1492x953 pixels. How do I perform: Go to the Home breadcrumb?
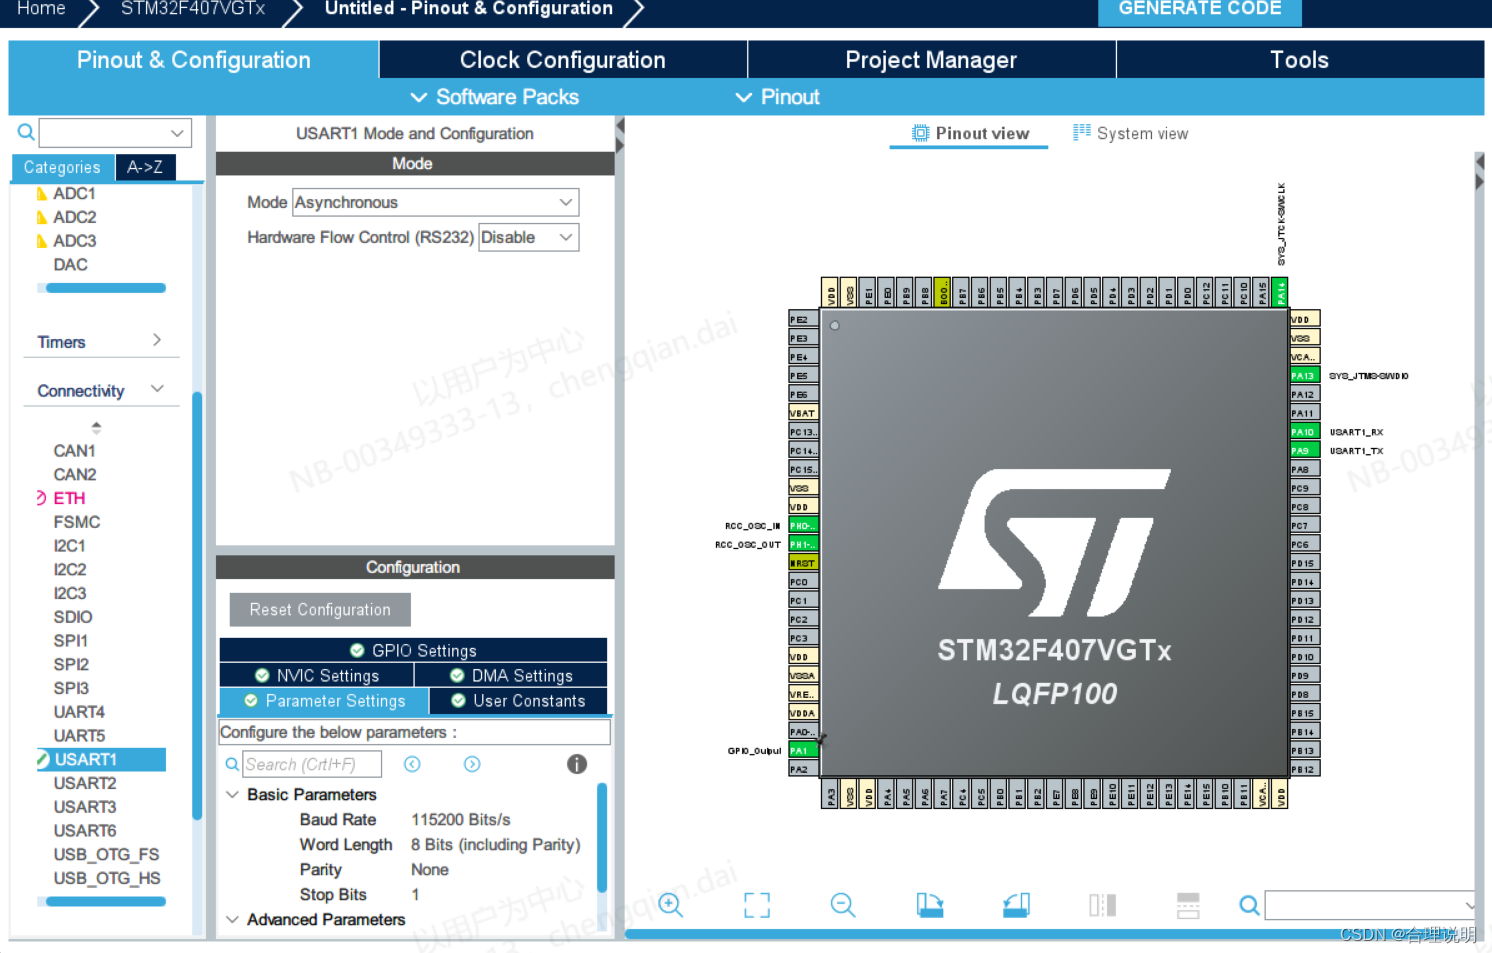(x=41, y=9)
